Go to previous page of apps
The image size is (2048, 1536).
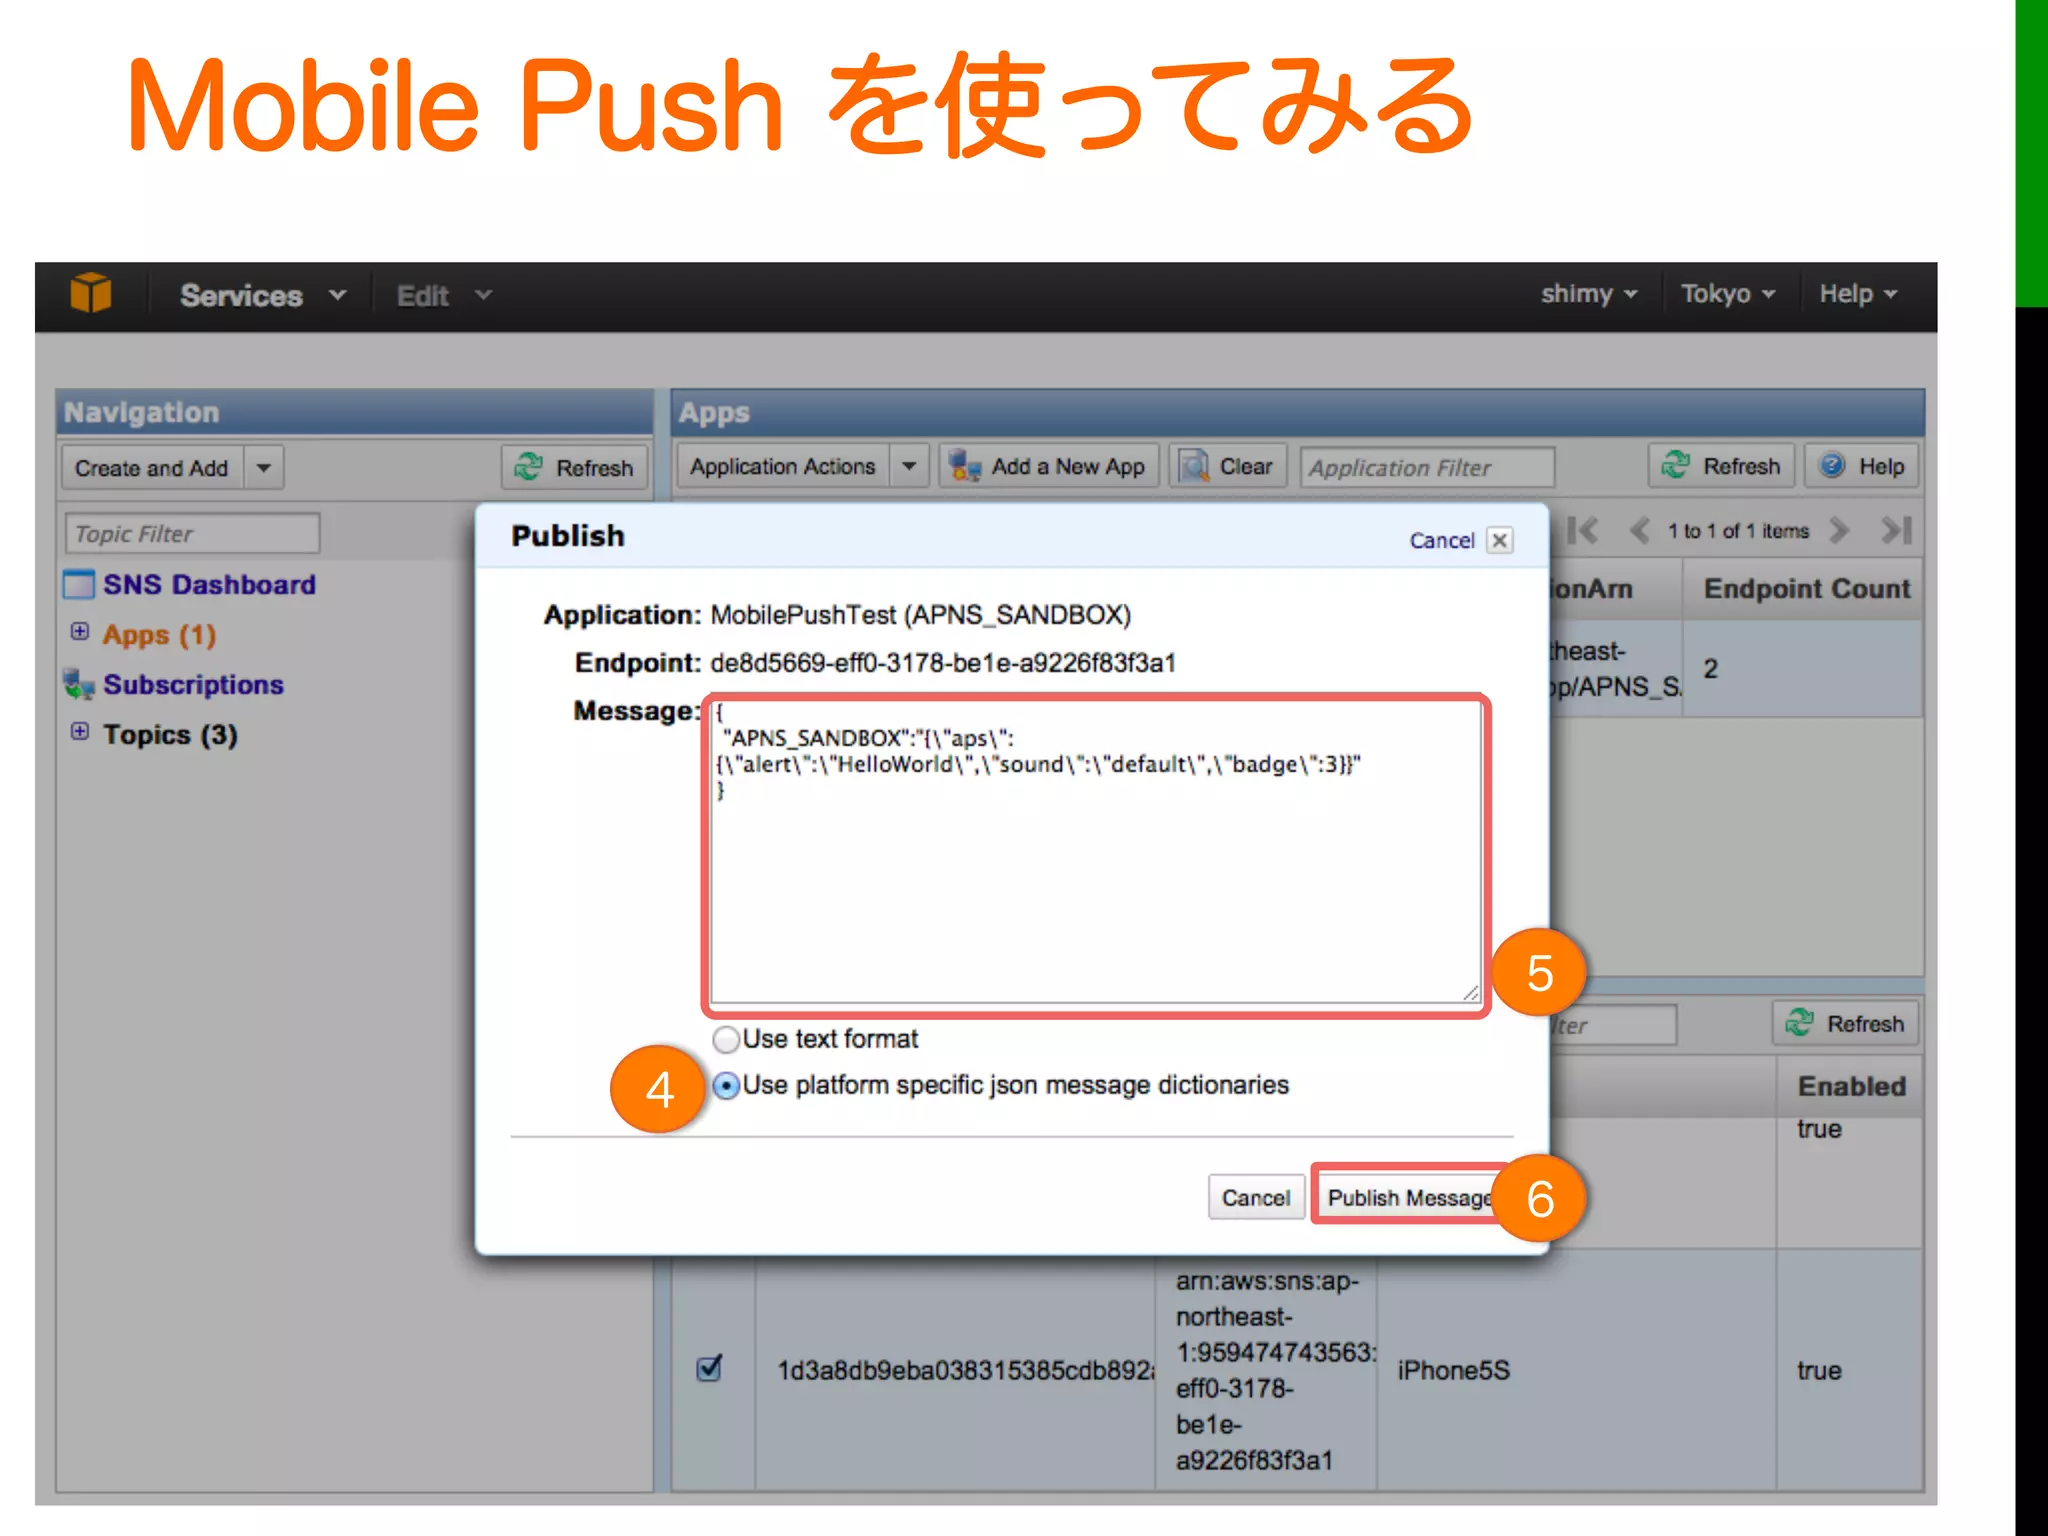(1638, 530)
